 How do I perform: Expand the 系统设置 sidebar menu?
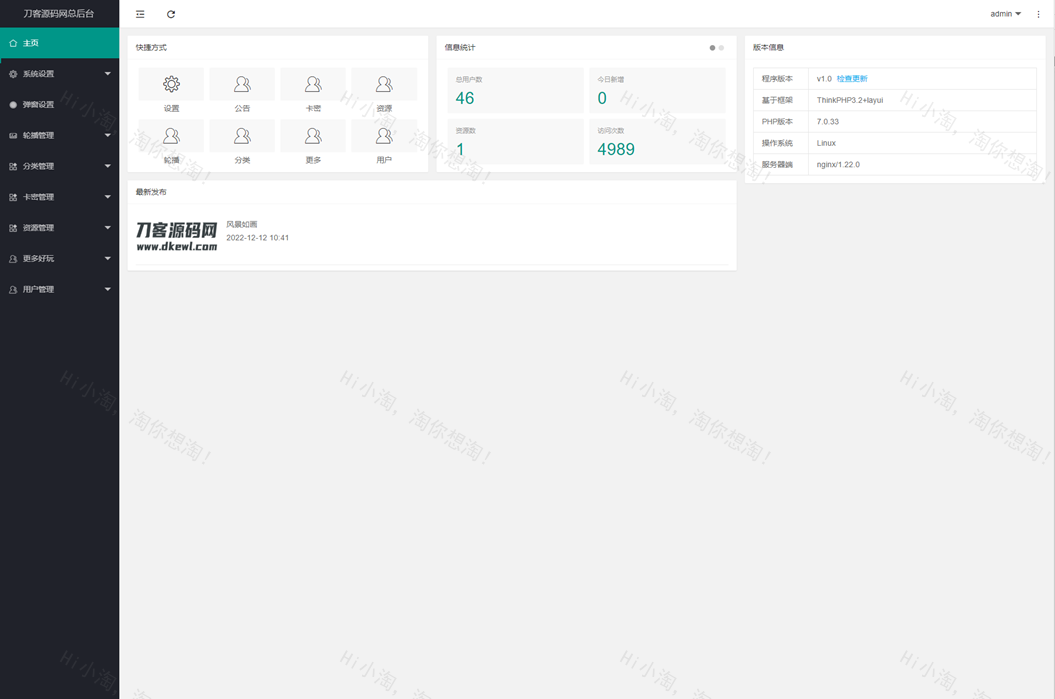pos(59,74)
